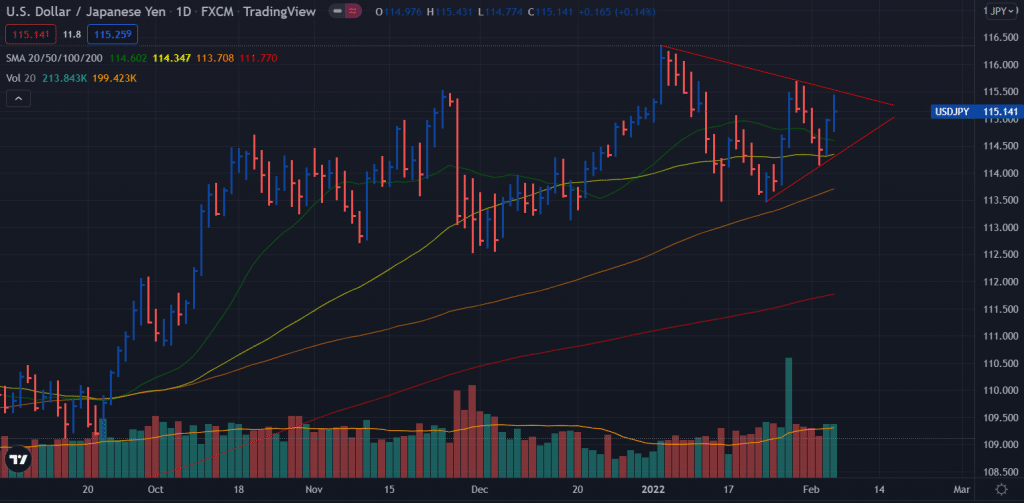Select the SMA 20/50/100/200 indicator legend
Viewport: 1024px width, 503px height.
[54, 58]
